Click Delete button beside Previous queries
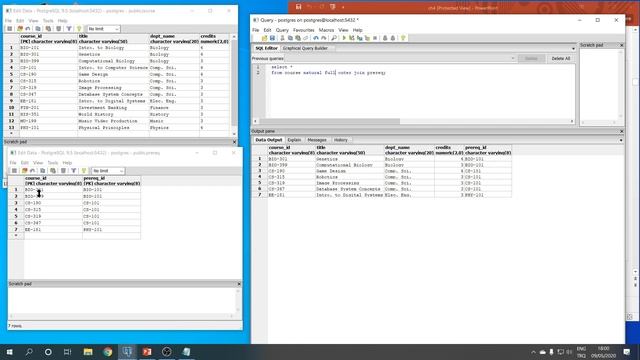Image resolution: width=640 pixels, height=360 pixels. click(x=531, y=59)
